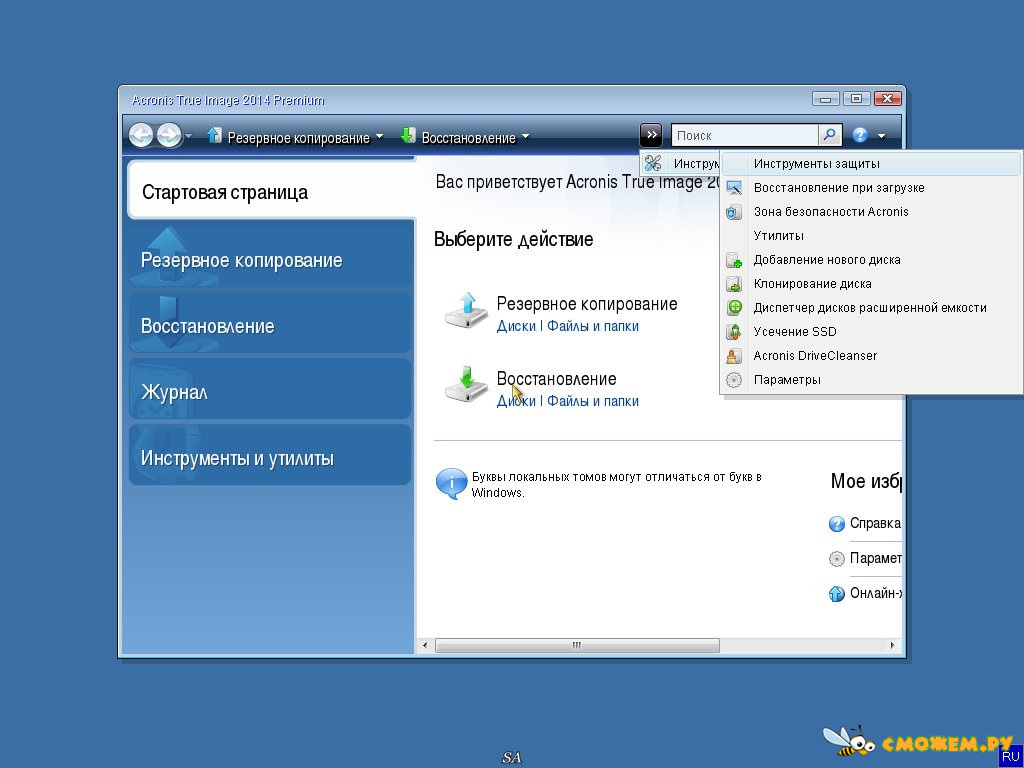Open Инструменты и утилиты sidebar tab
Viewport: 1024px width, 768px height.
pyautogui.click(x=271, y=455)
